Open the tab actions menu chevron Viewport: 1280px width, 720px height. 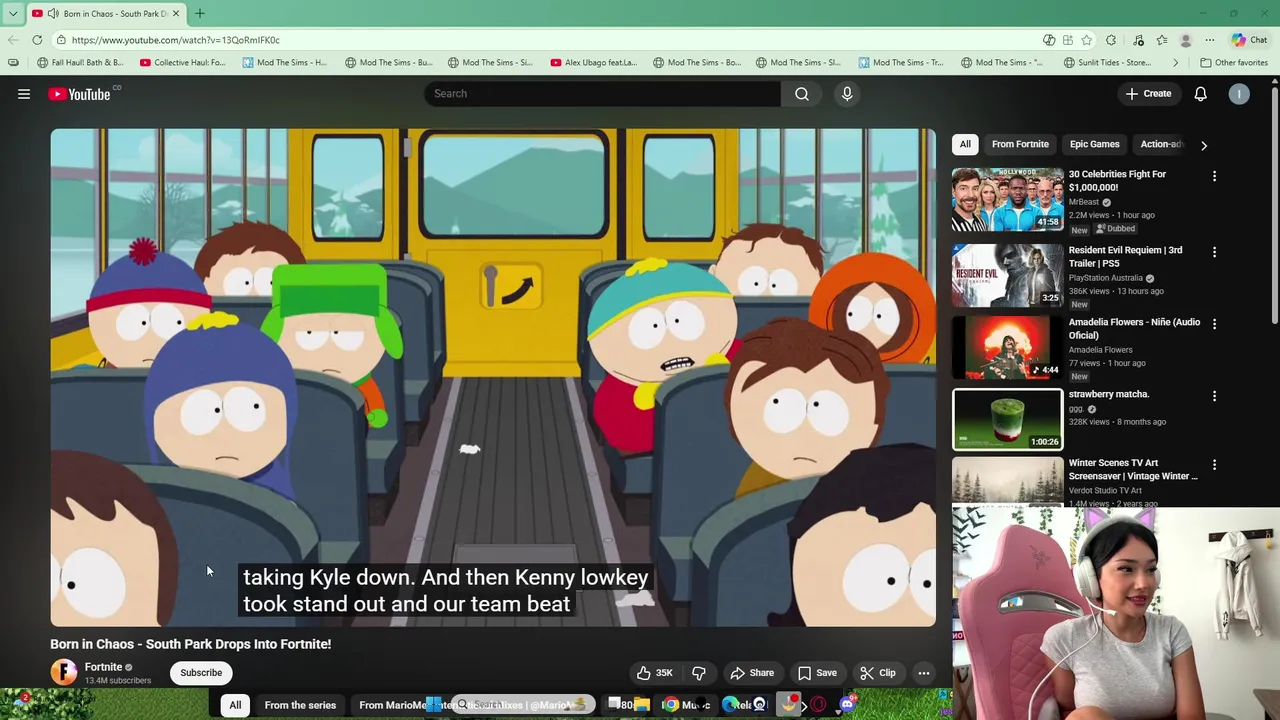[x=13, y=13]
